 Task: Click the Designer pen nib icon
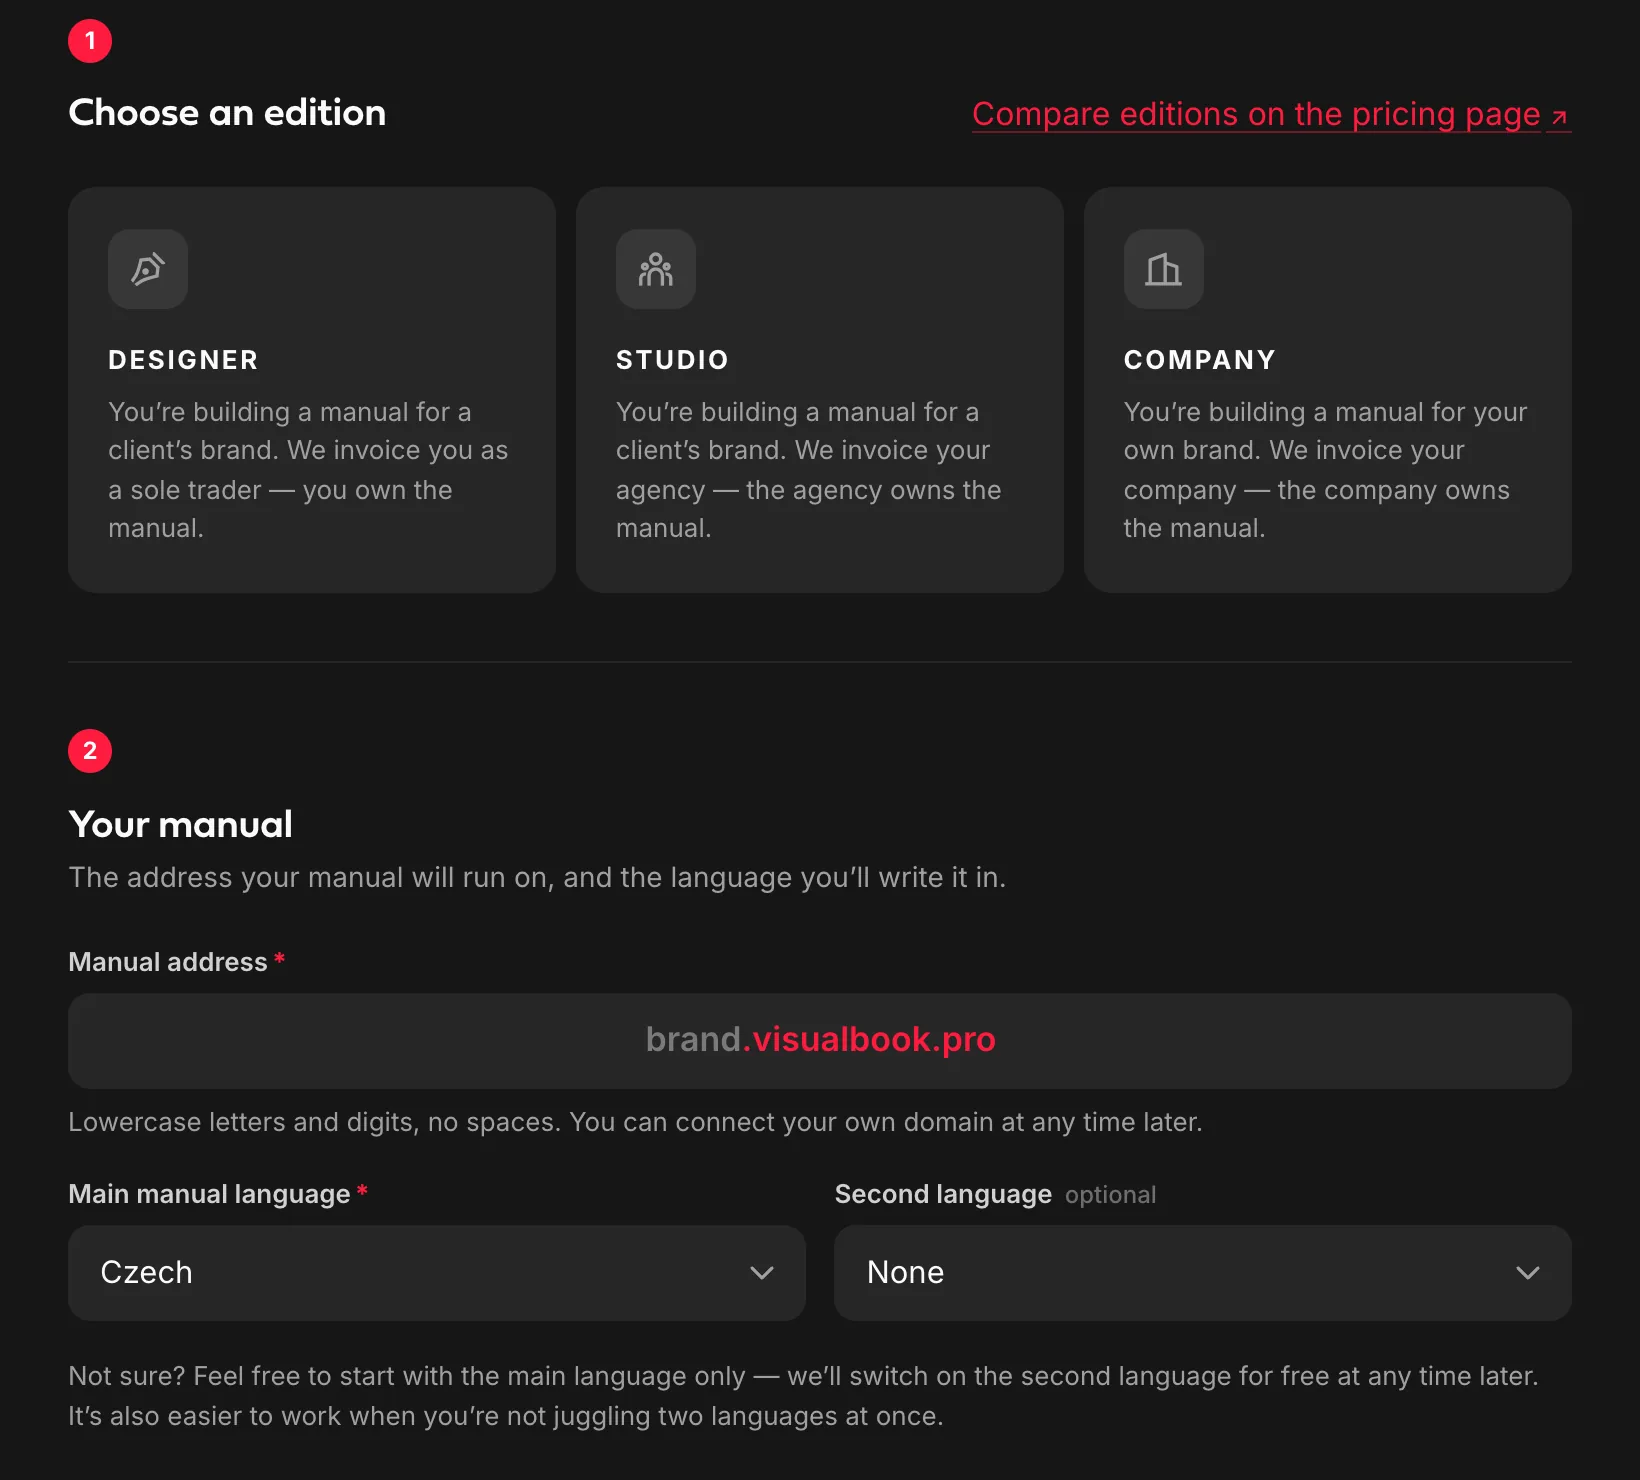[x=148, y=269]
